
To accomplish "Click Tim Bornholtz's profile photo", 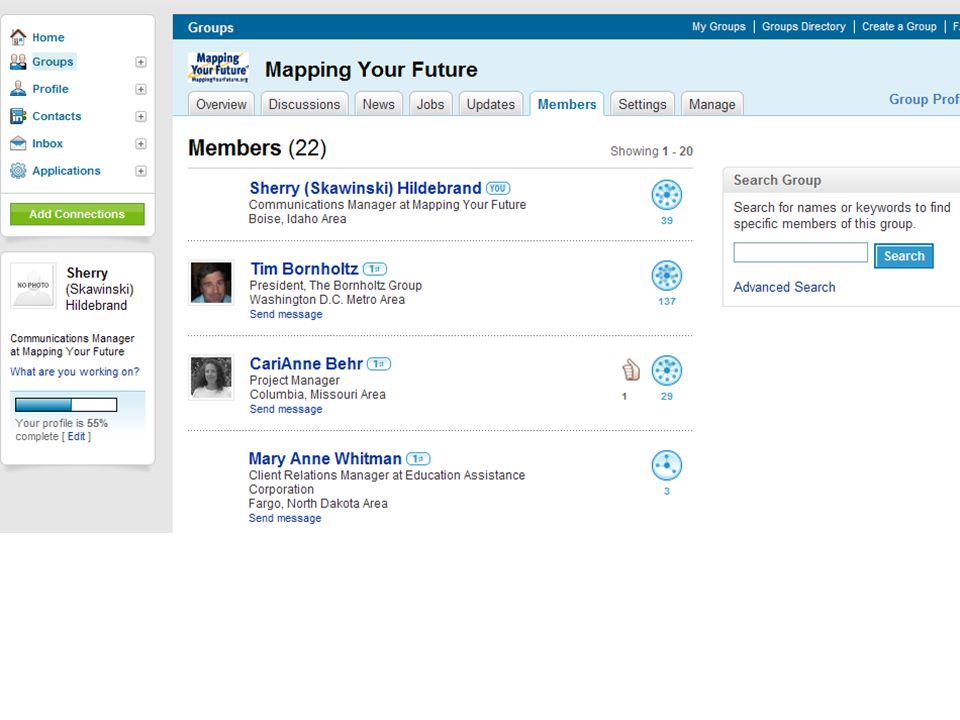I will point(211,283).
